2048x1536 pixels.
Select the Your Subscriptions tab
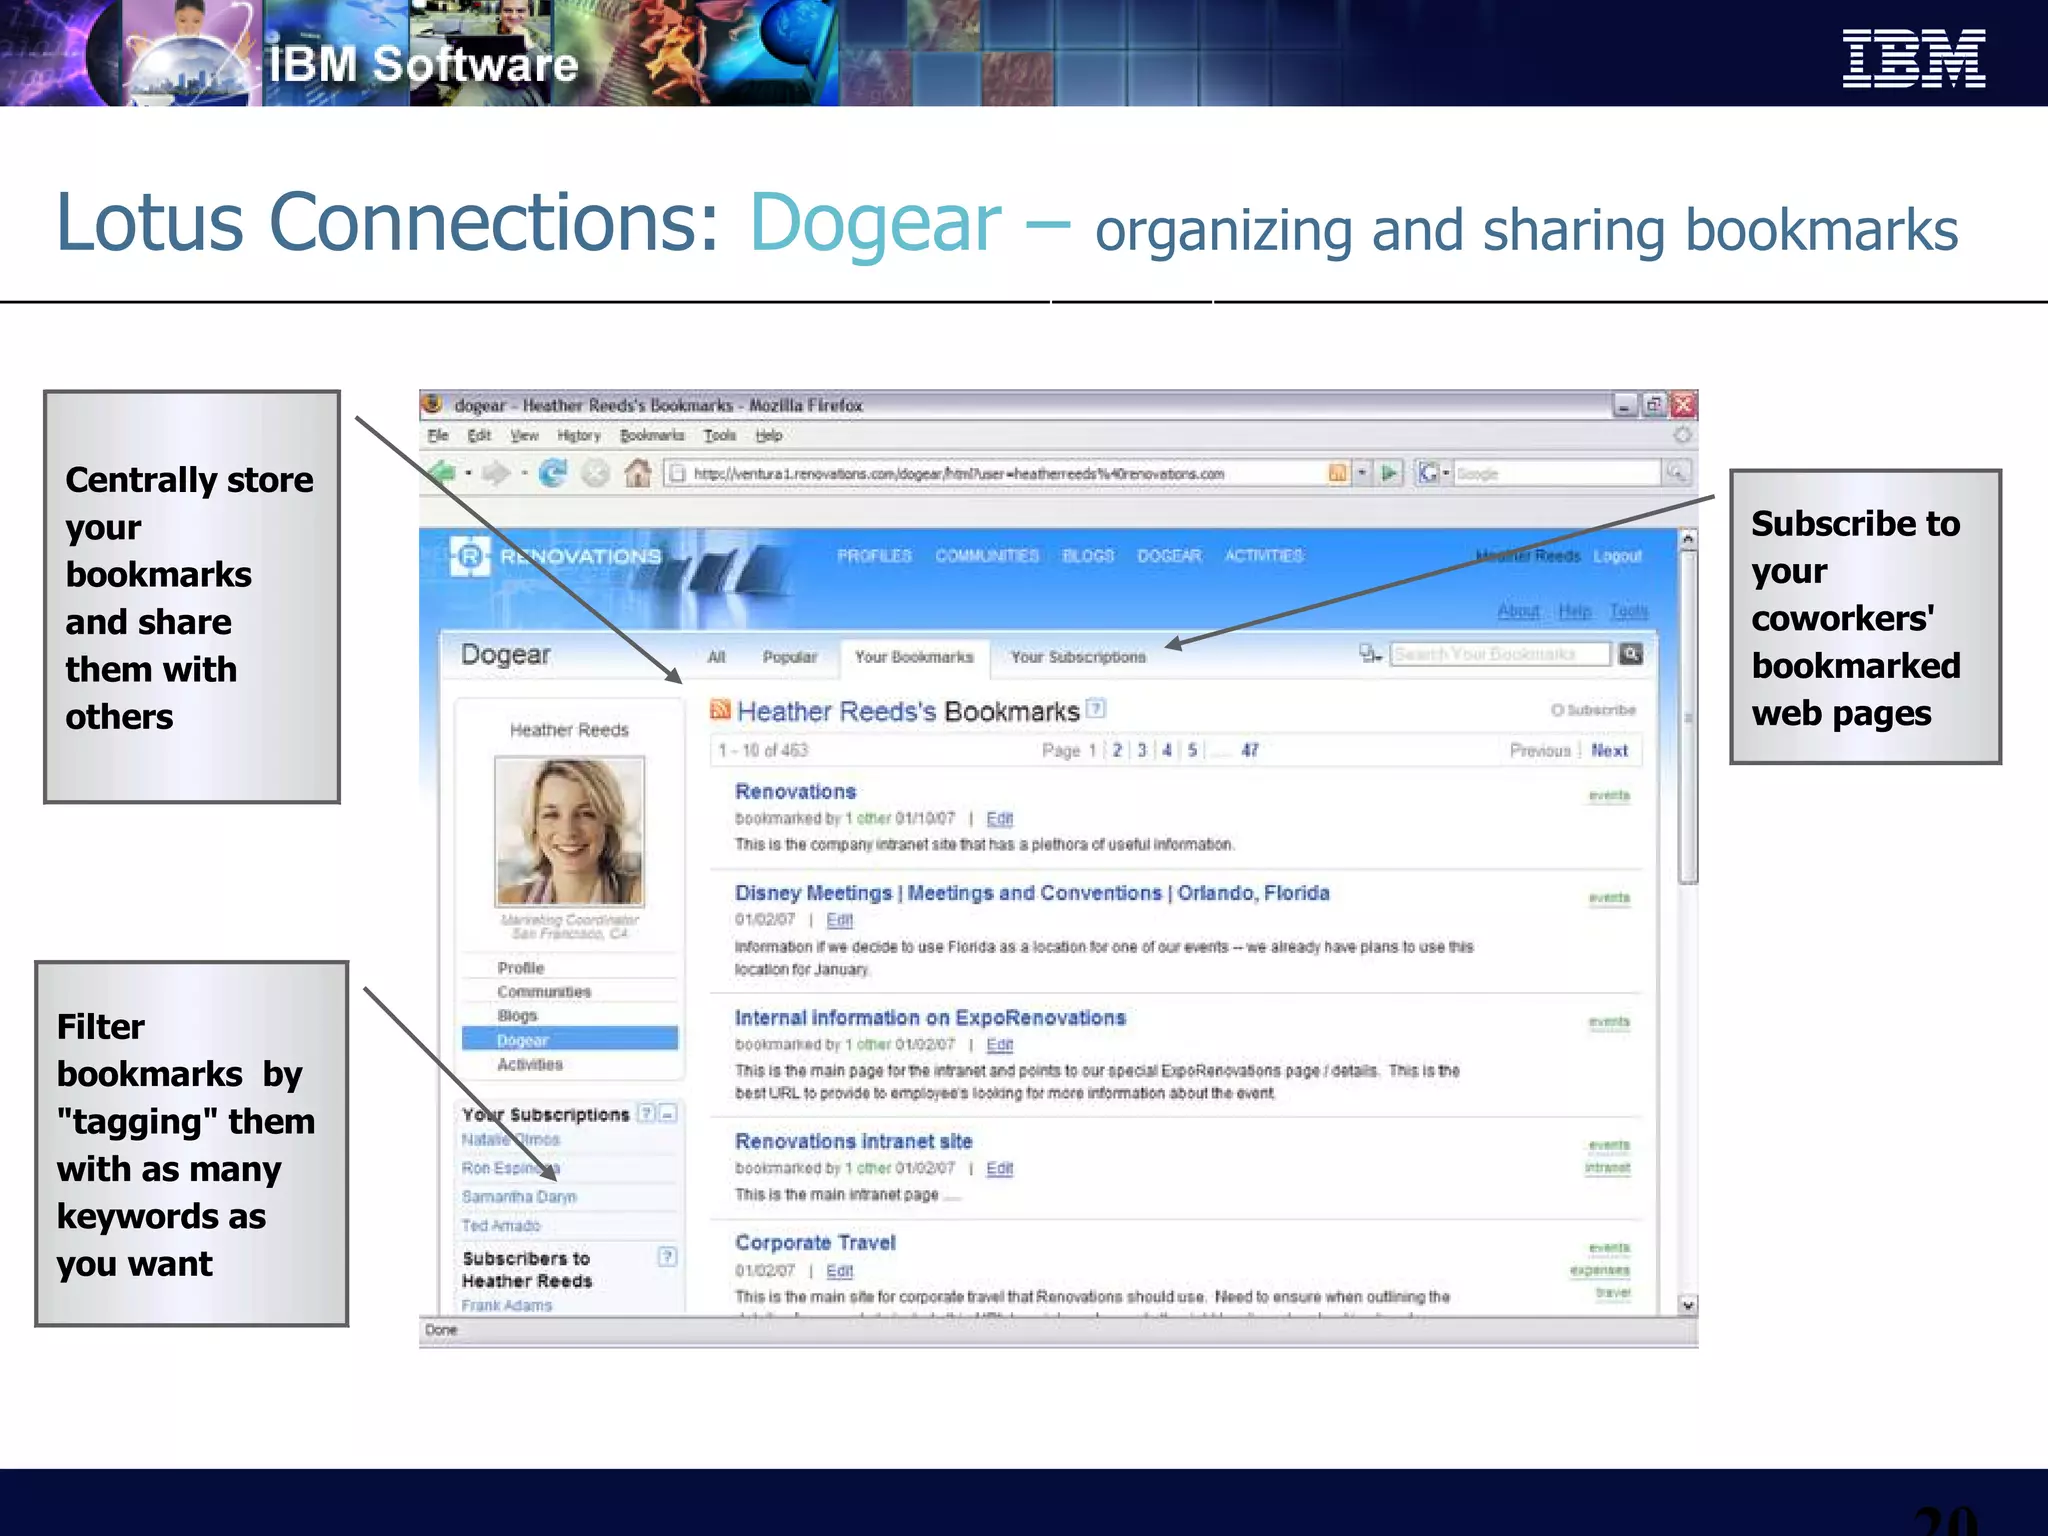pos(1078,657)
